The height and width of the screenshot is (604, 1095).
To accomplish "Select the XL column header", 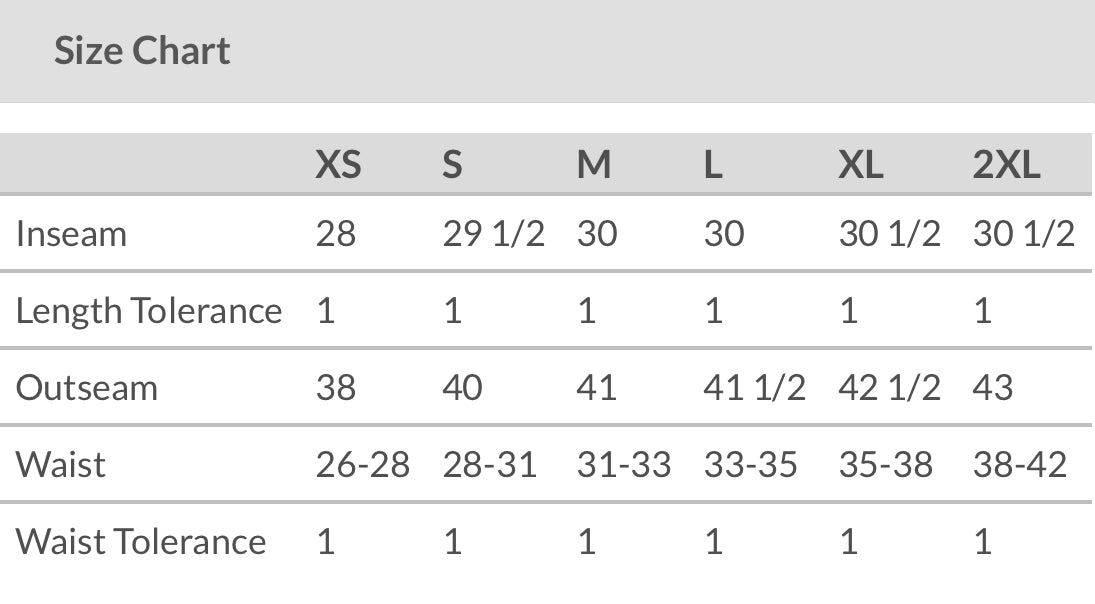I will (x=860, y=164).
